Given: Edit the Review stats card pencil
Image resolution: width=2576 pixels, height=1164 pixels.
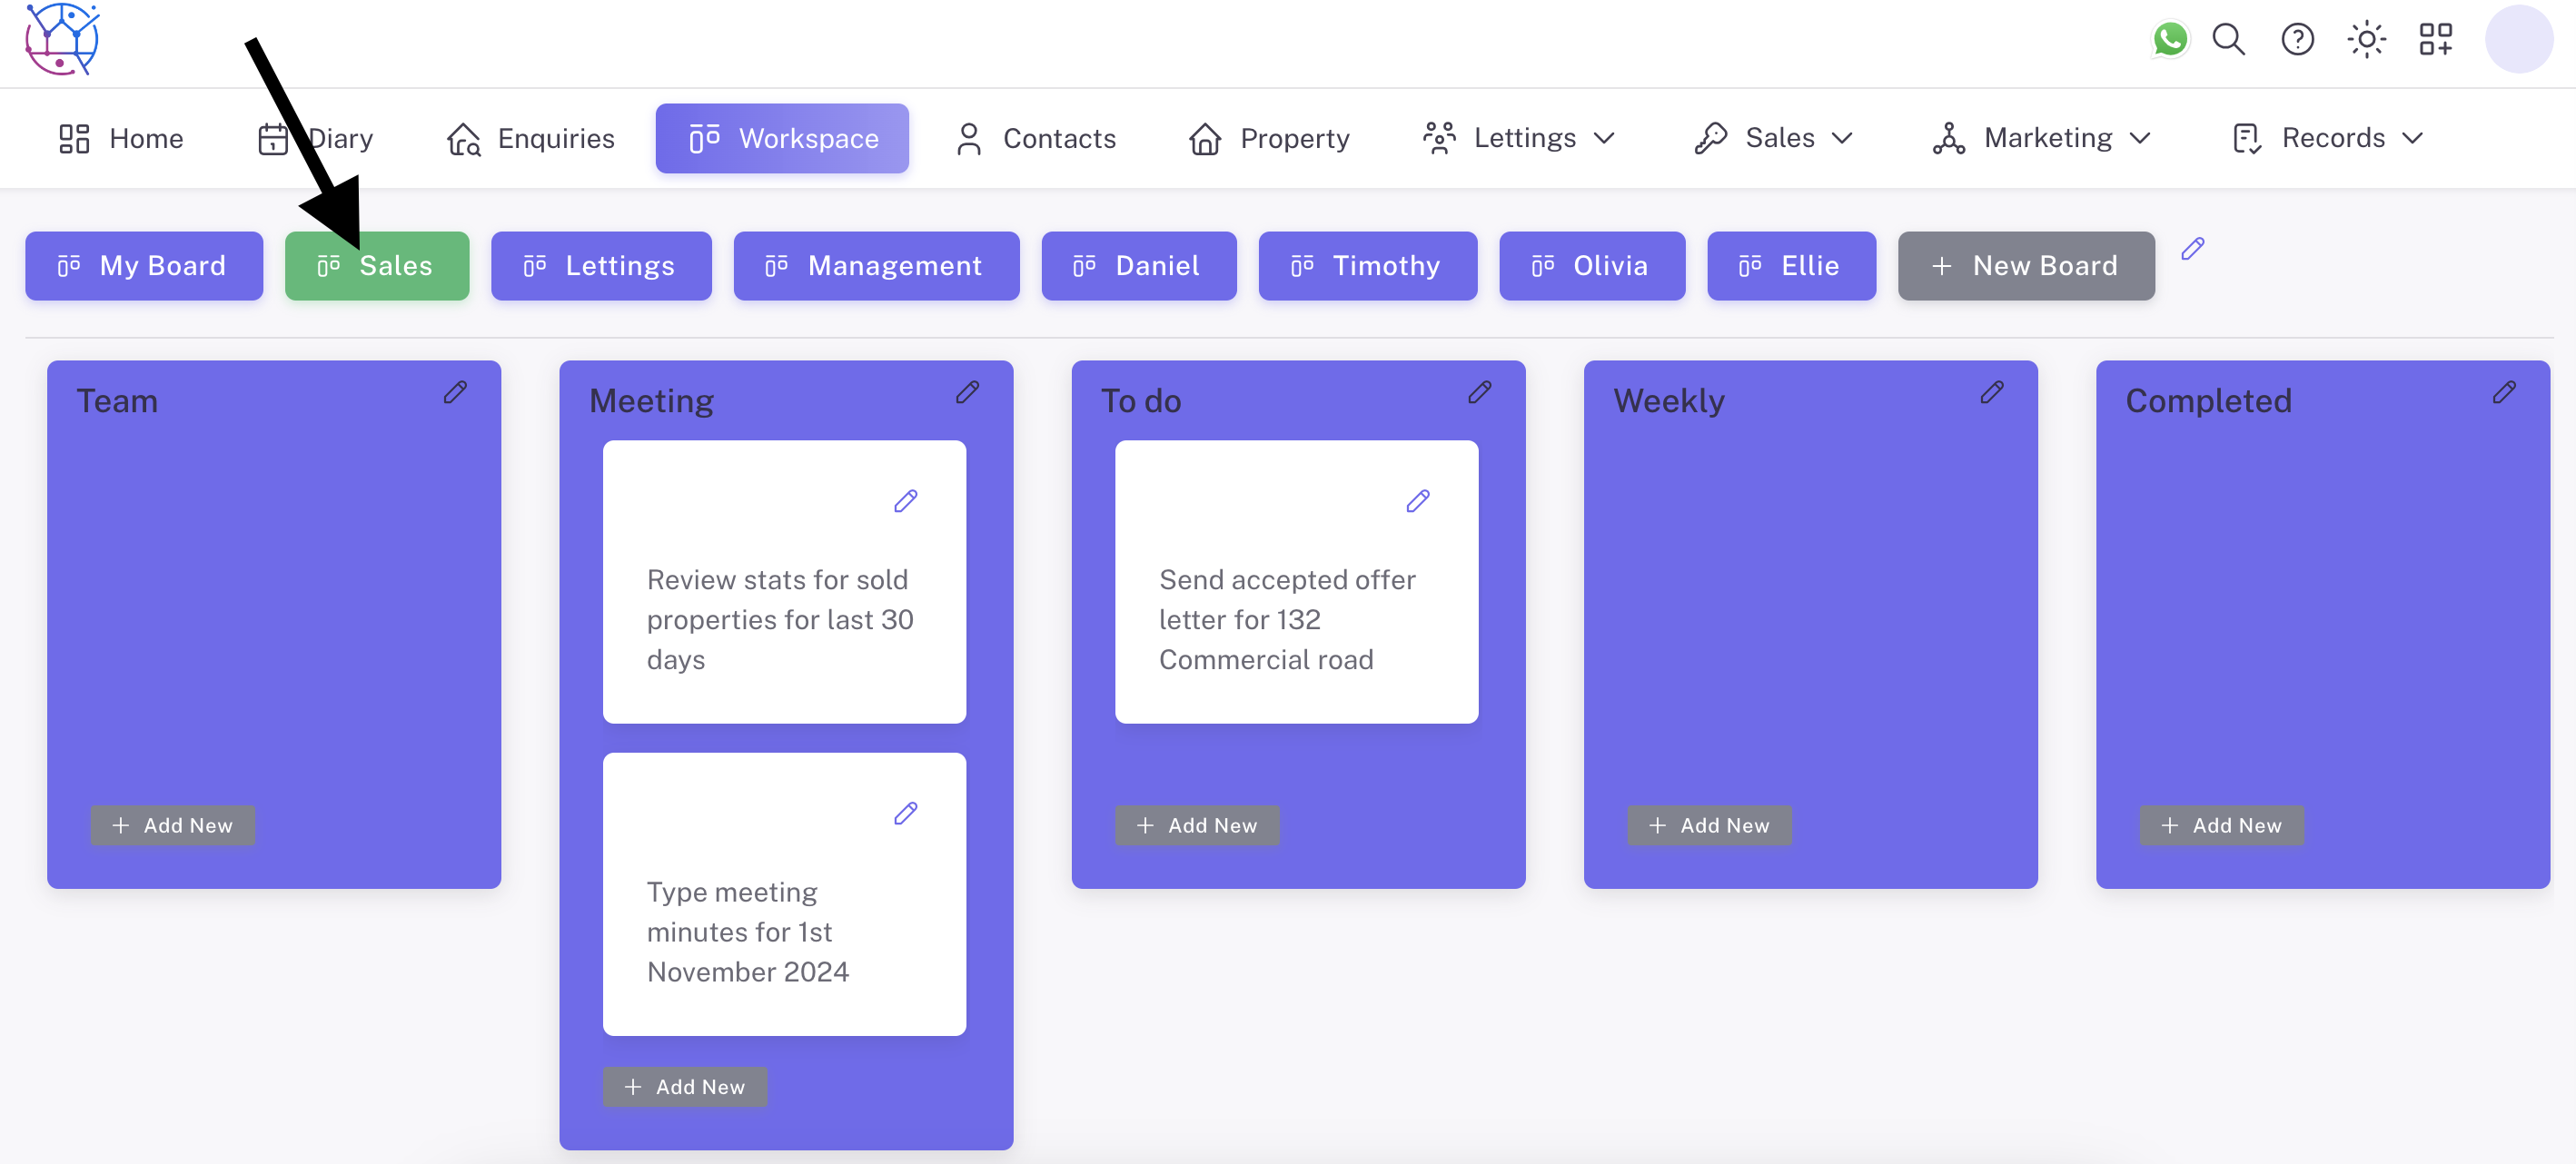Looking at the screenshot, I should (905, 501).
